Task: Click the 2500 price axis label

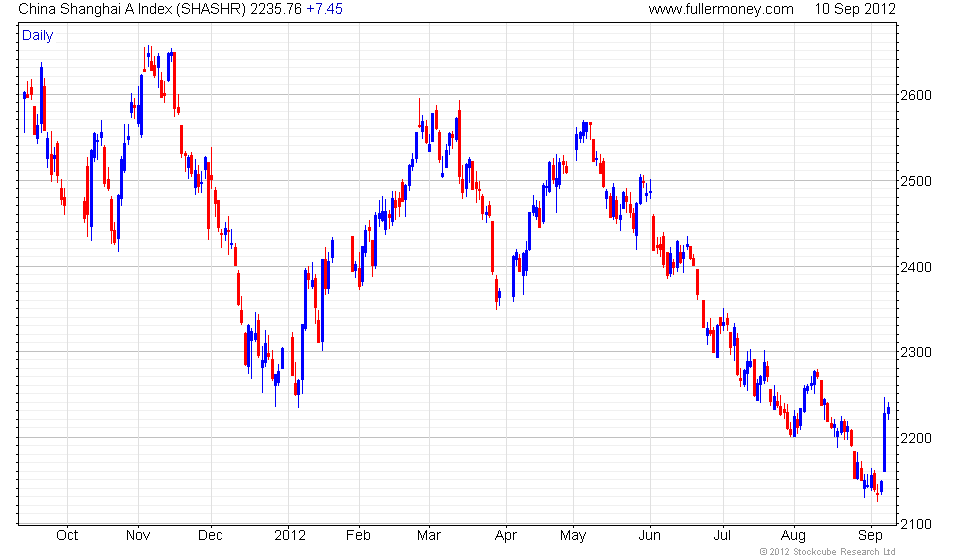Action: coord(916,181)
